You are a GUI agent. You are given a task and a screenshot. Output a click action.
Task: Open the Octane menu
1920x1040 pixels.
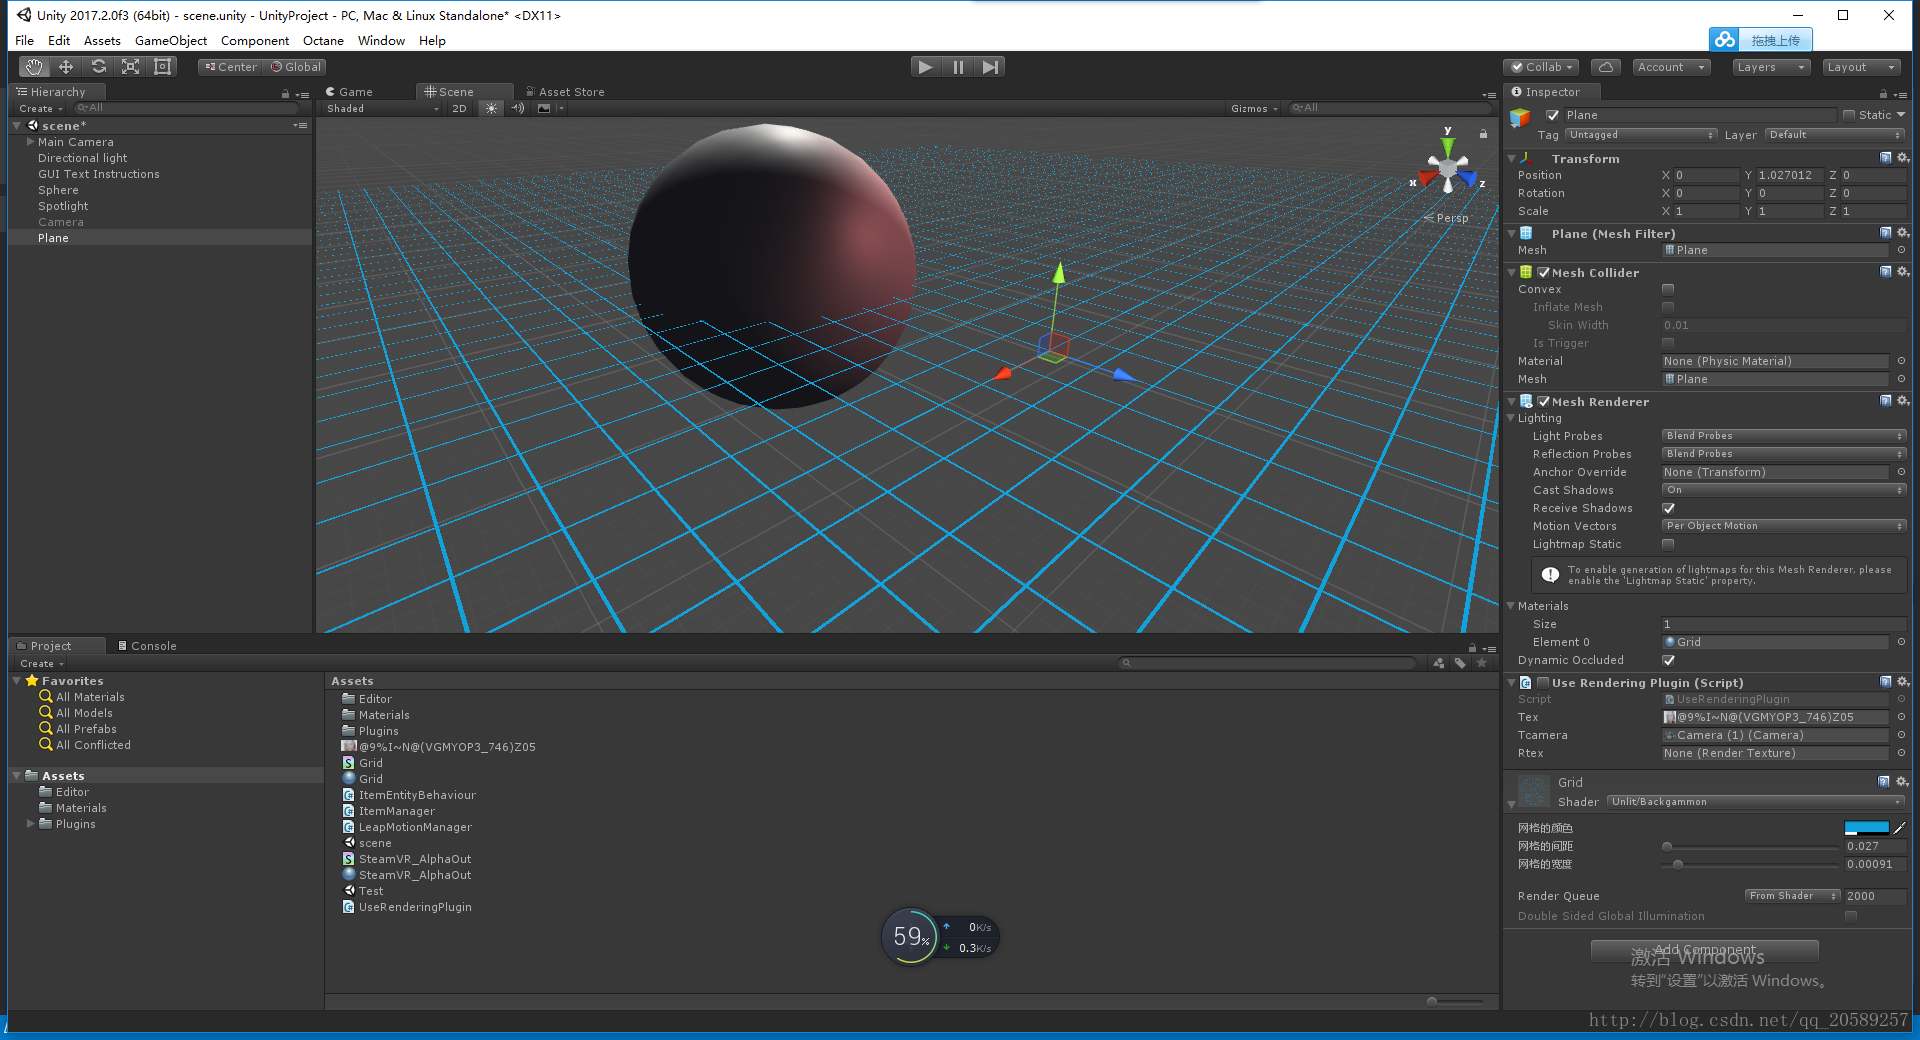coord(323,41)
